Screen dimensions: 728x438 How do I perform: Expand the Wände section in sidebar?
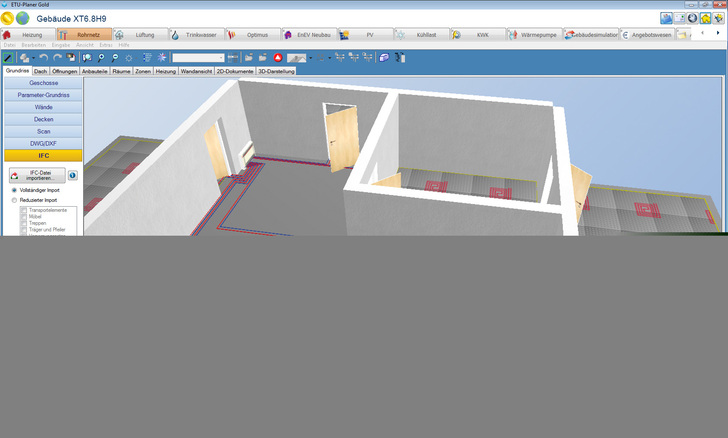click(43, 106)
